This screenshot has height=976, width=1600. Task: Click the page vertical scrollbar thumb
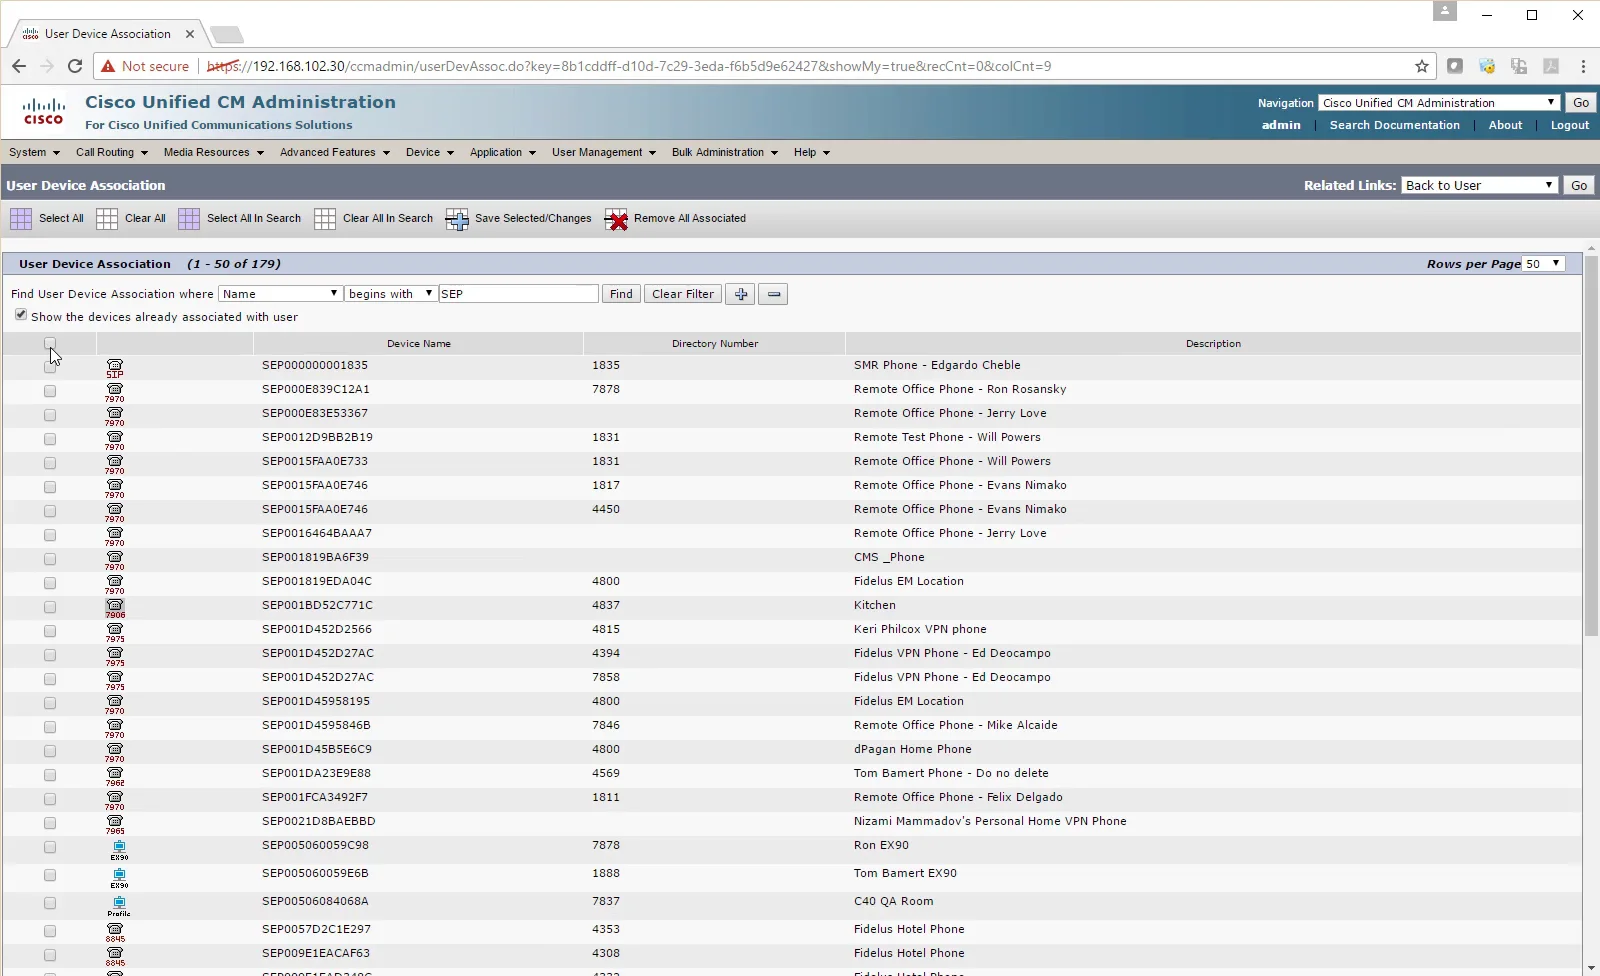[x=1591, y=445]
